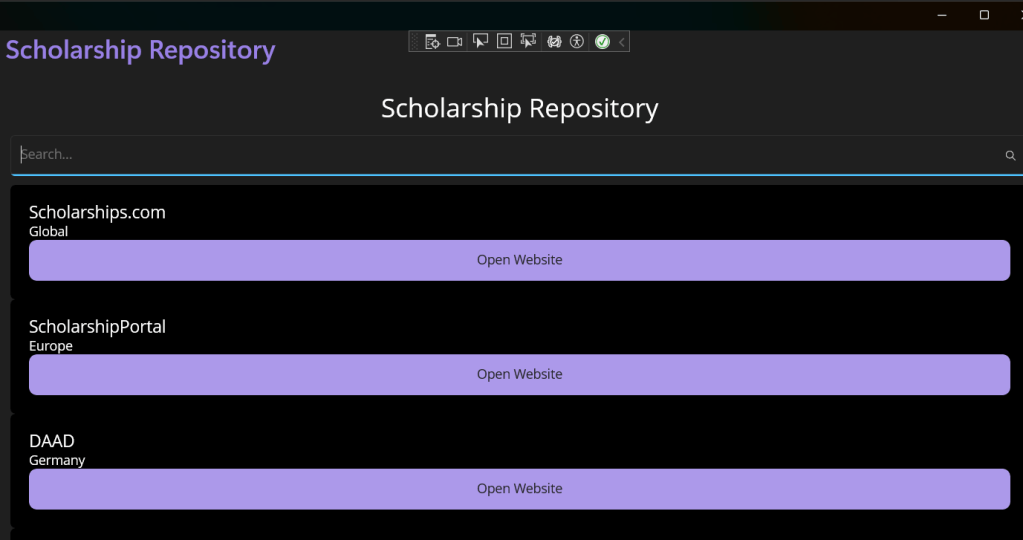Open Website for DAAD

(x=519, y=489)
